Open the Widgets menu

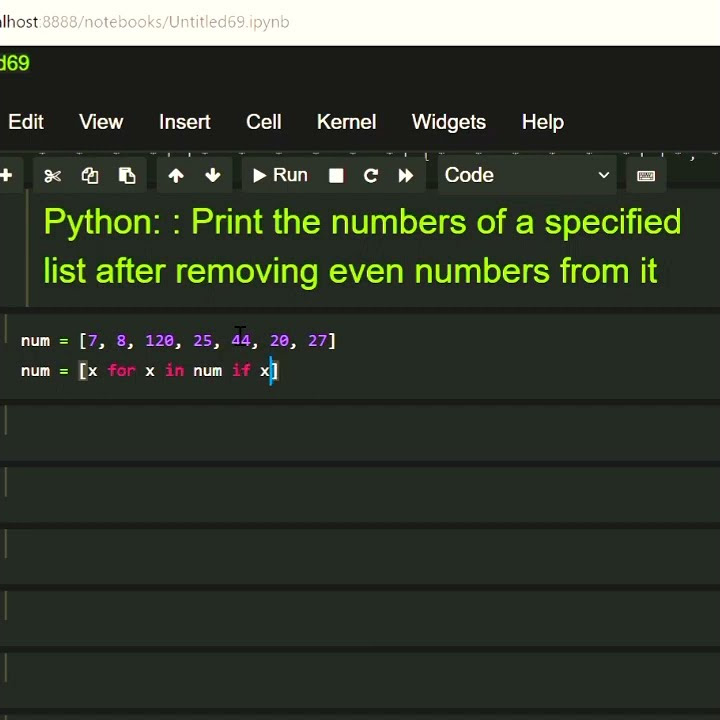[449, 122]
